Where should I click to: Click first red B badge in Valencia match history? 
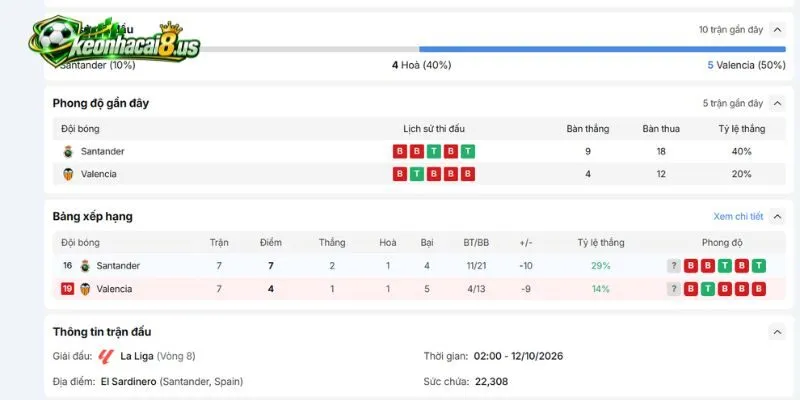tap(400, 174)
